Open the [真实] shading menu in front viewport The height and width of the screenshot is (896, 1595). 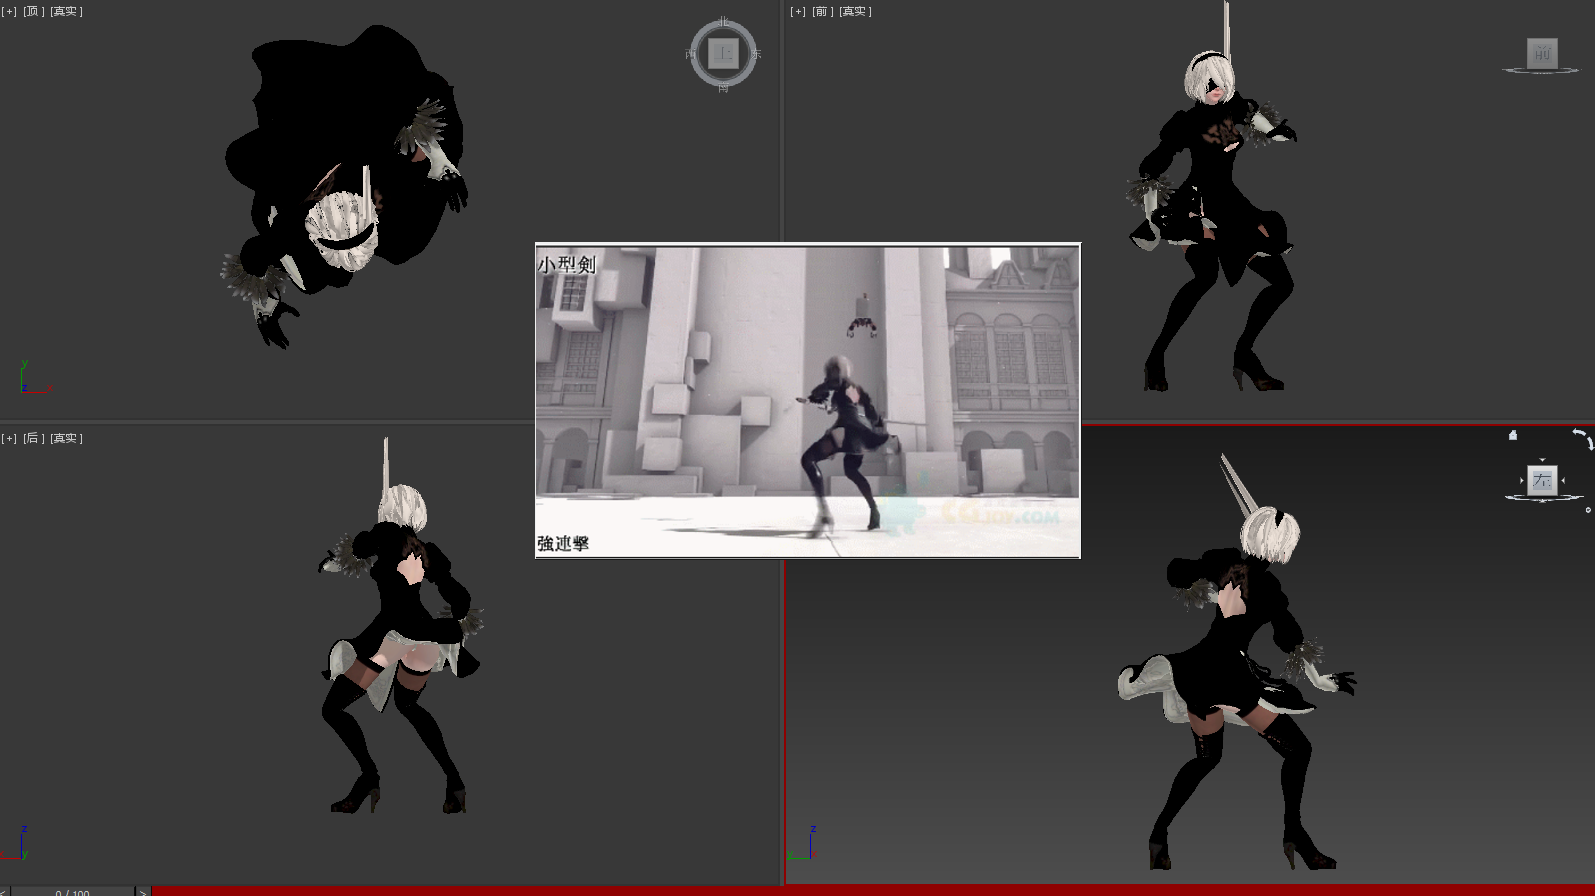855,11
